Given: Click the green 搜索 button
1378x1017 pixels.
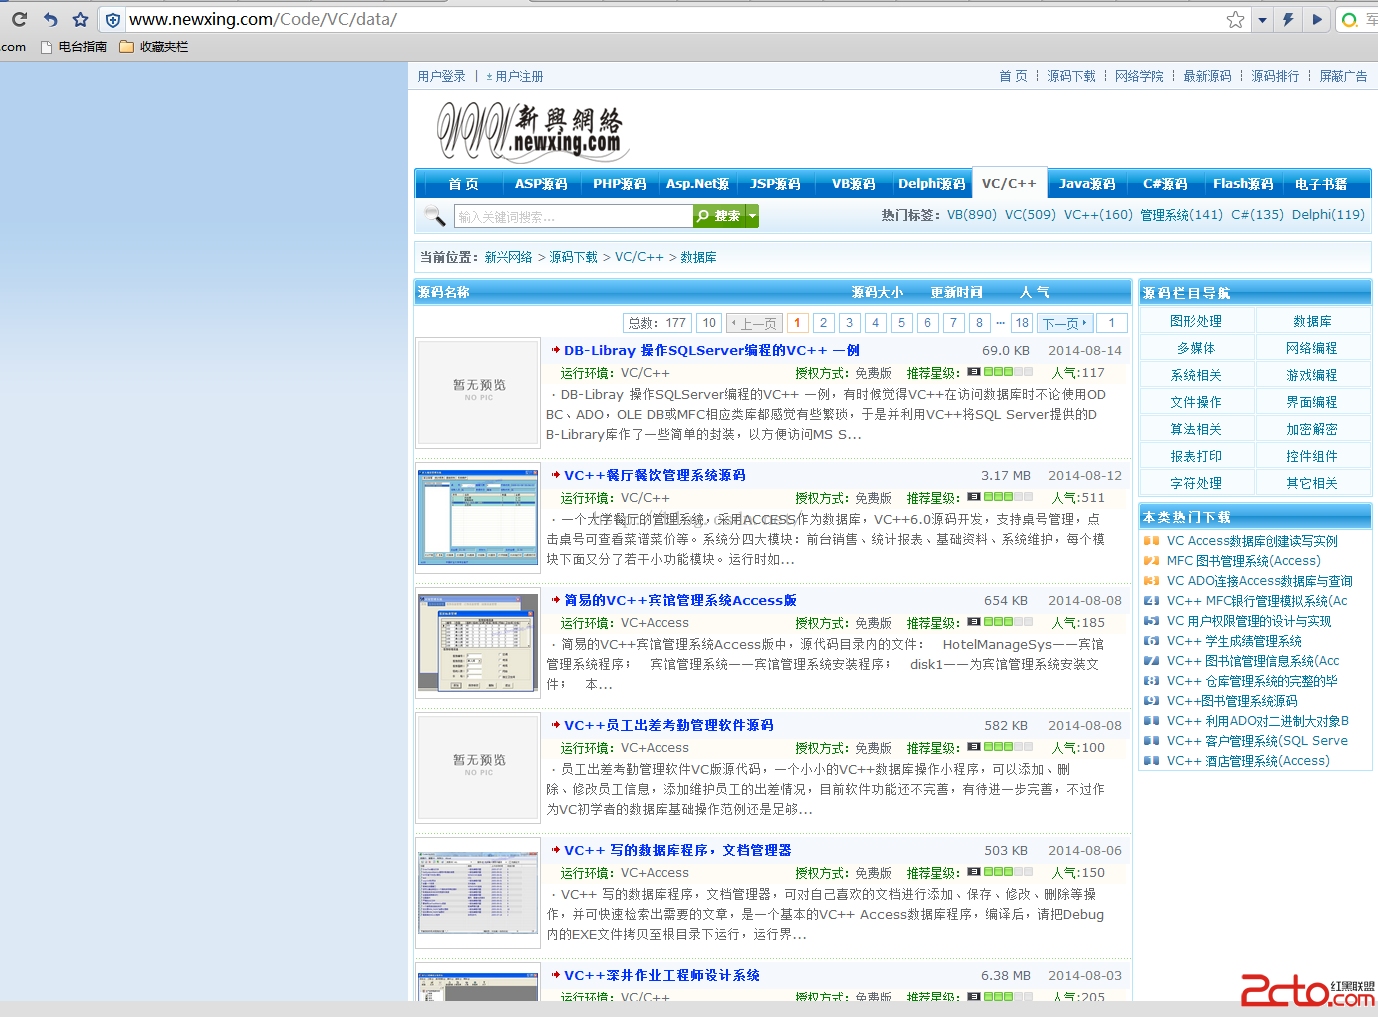Looking at the screenshot, I should click(719, 216).
